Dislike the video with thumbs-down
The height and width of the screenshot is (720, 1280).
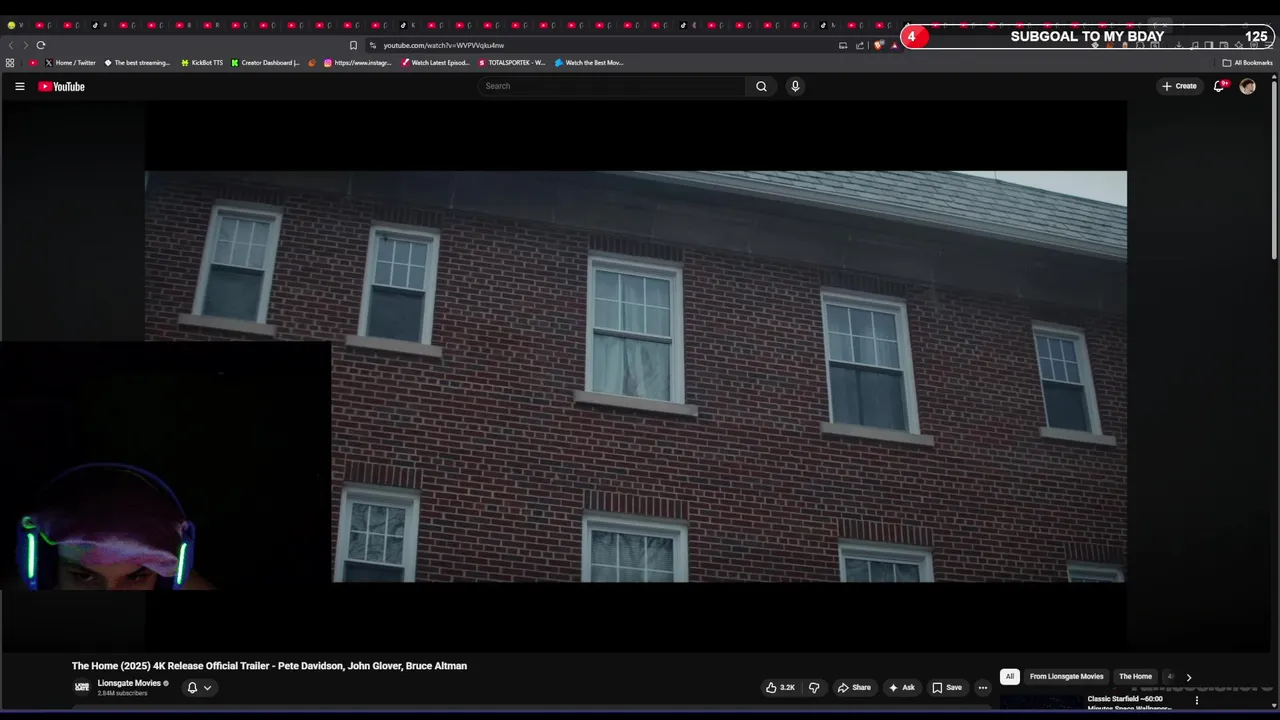814,687
